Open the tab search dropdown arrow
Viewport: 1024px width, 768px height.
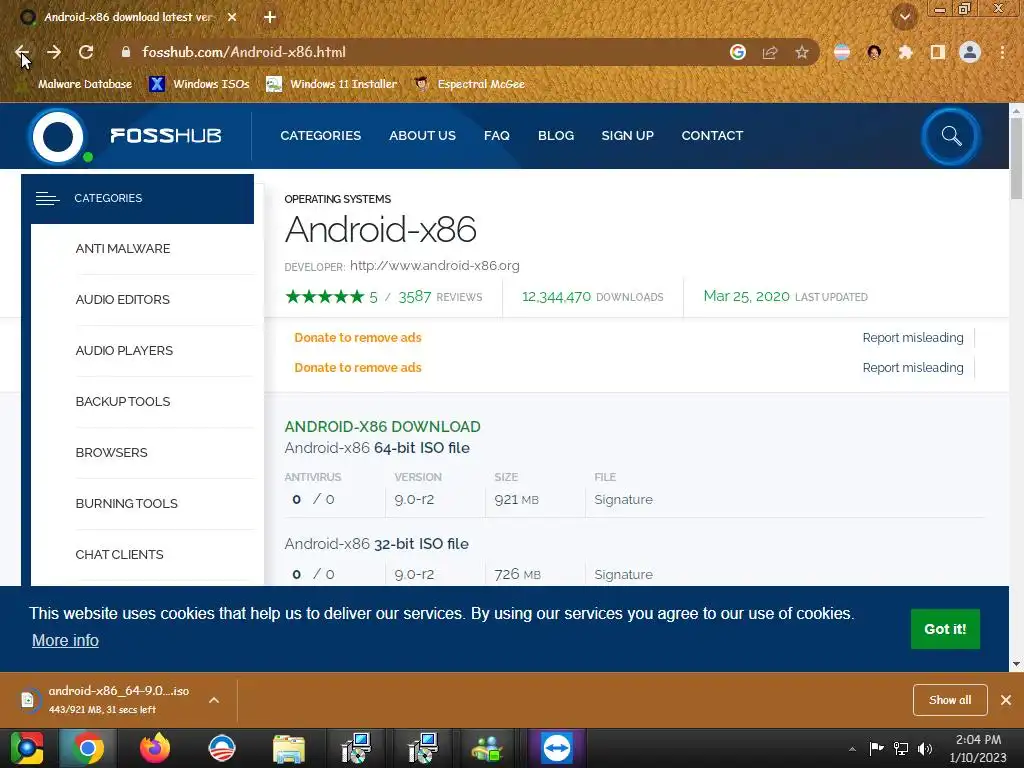point(905,17)
